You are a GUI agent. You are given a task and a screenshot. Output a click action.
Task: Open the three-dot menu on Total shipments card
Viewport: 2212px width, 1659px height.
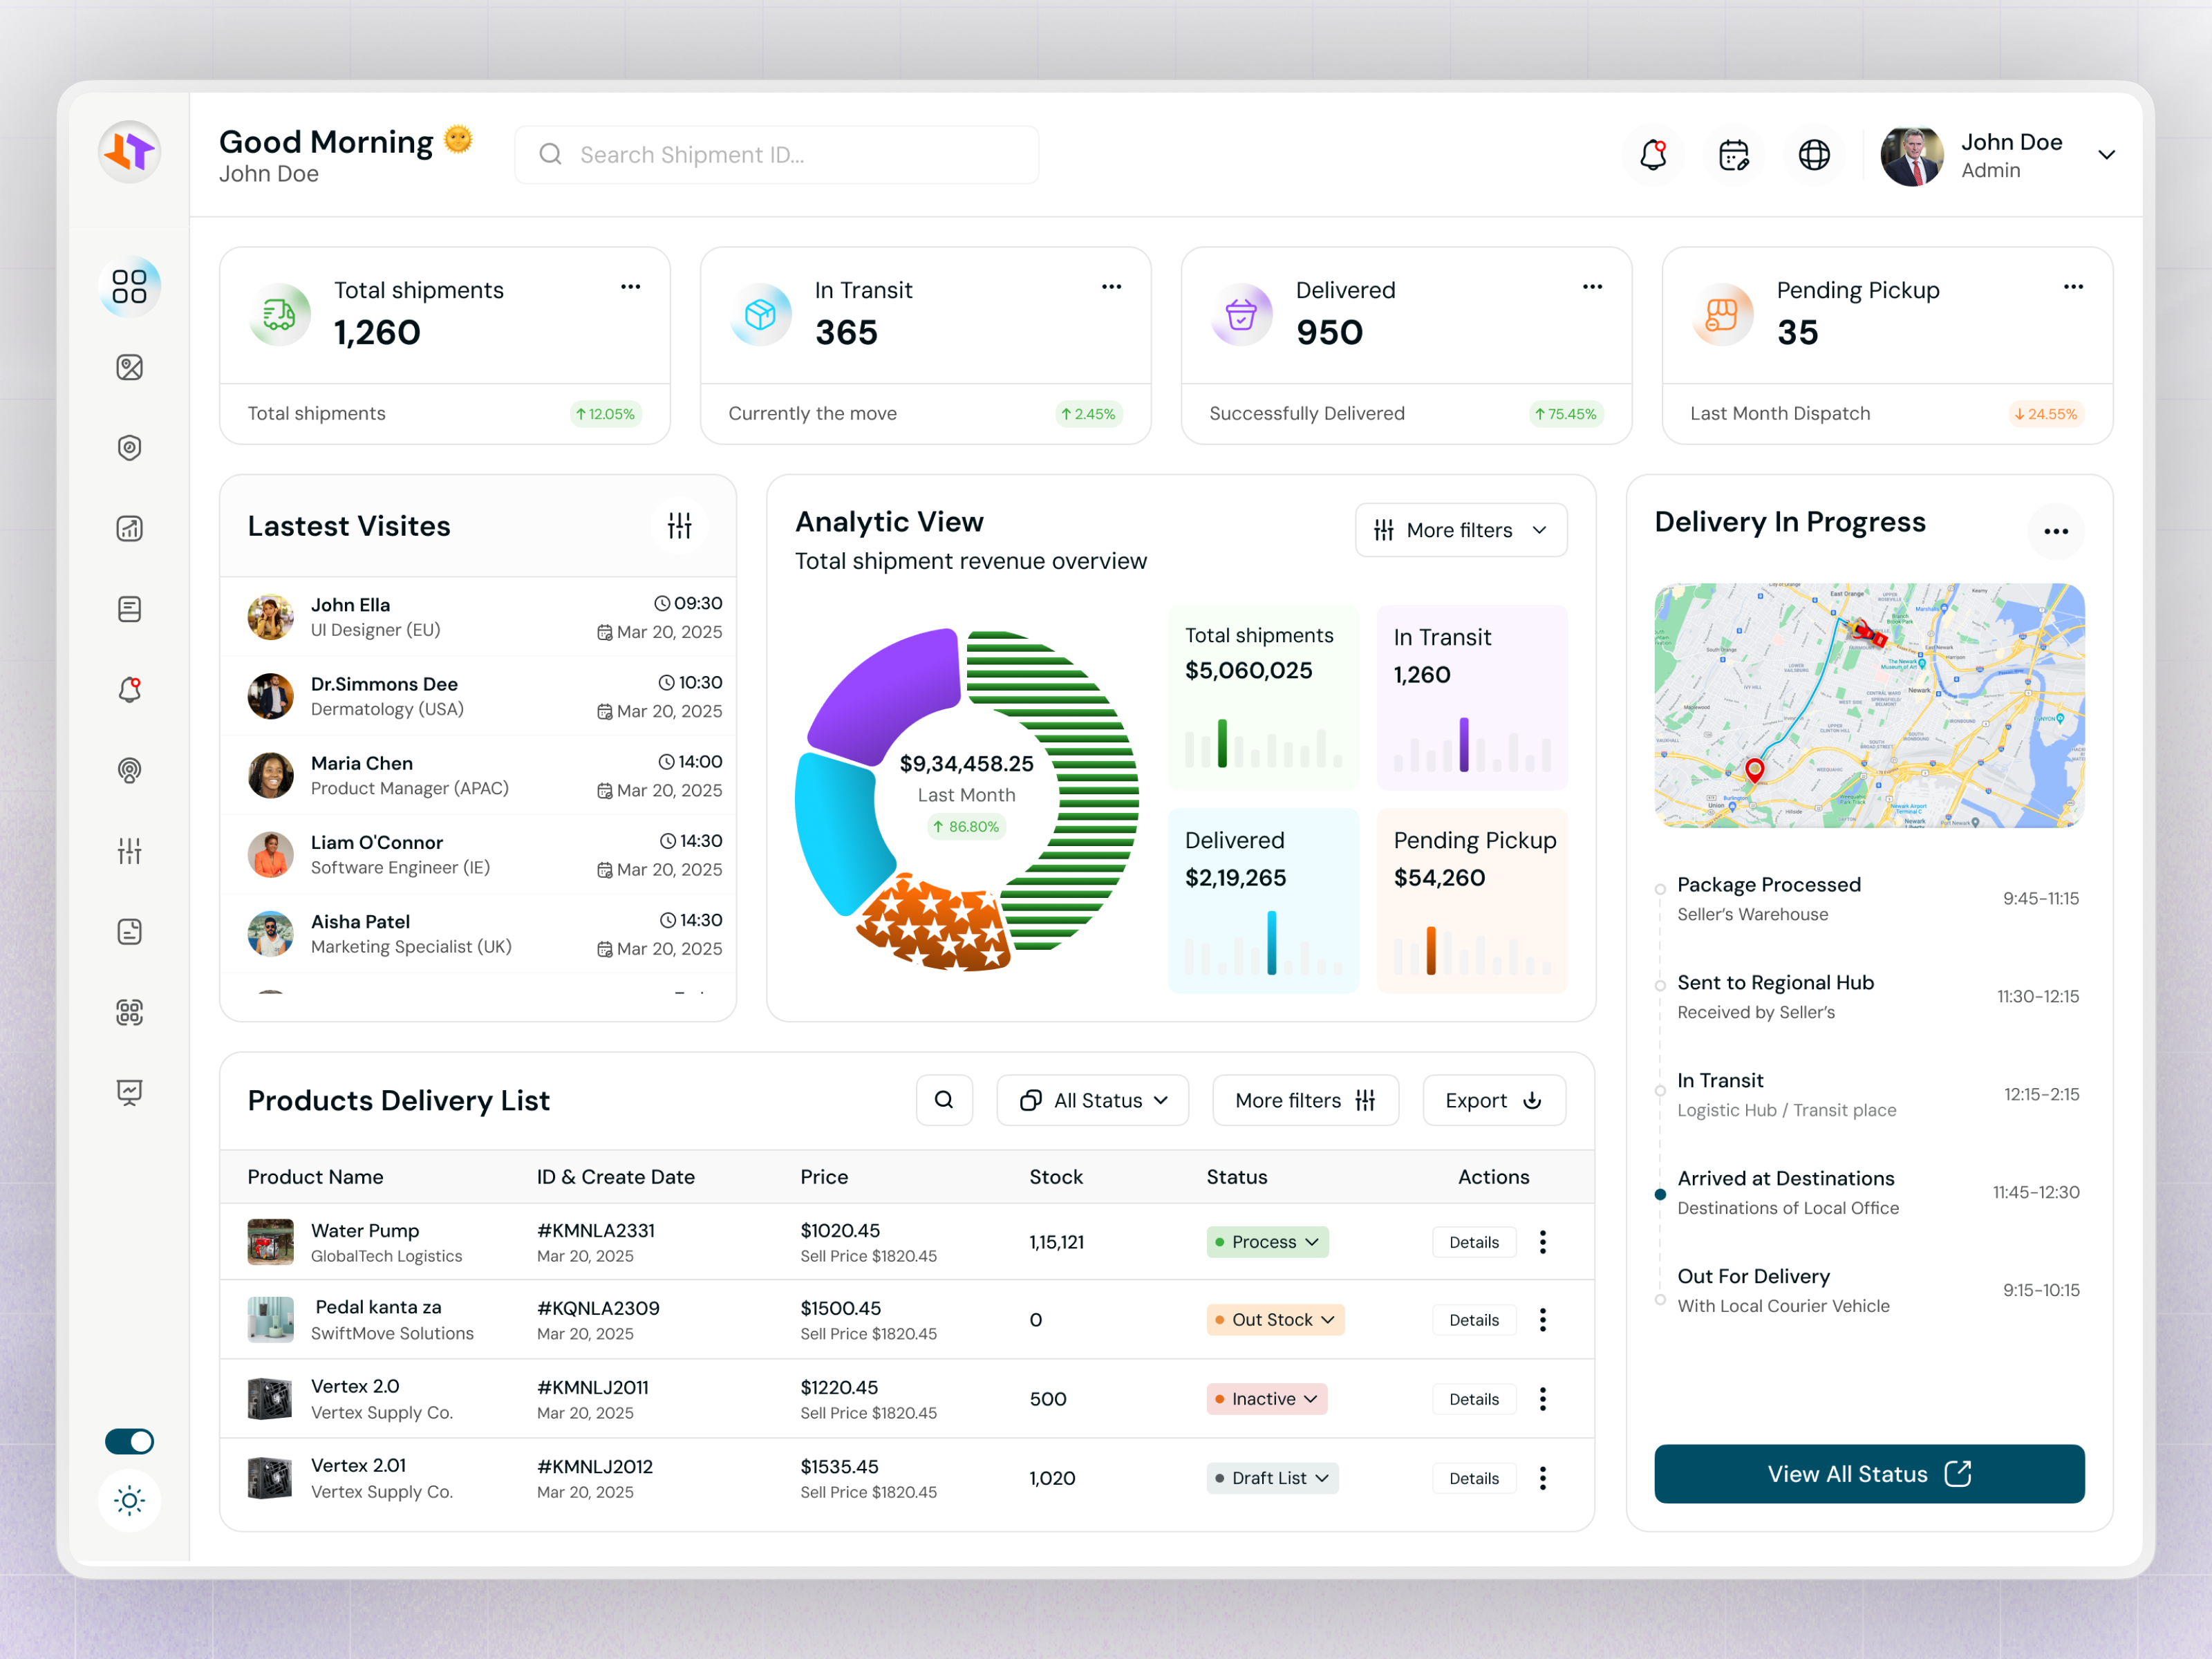tap(630, 287)
